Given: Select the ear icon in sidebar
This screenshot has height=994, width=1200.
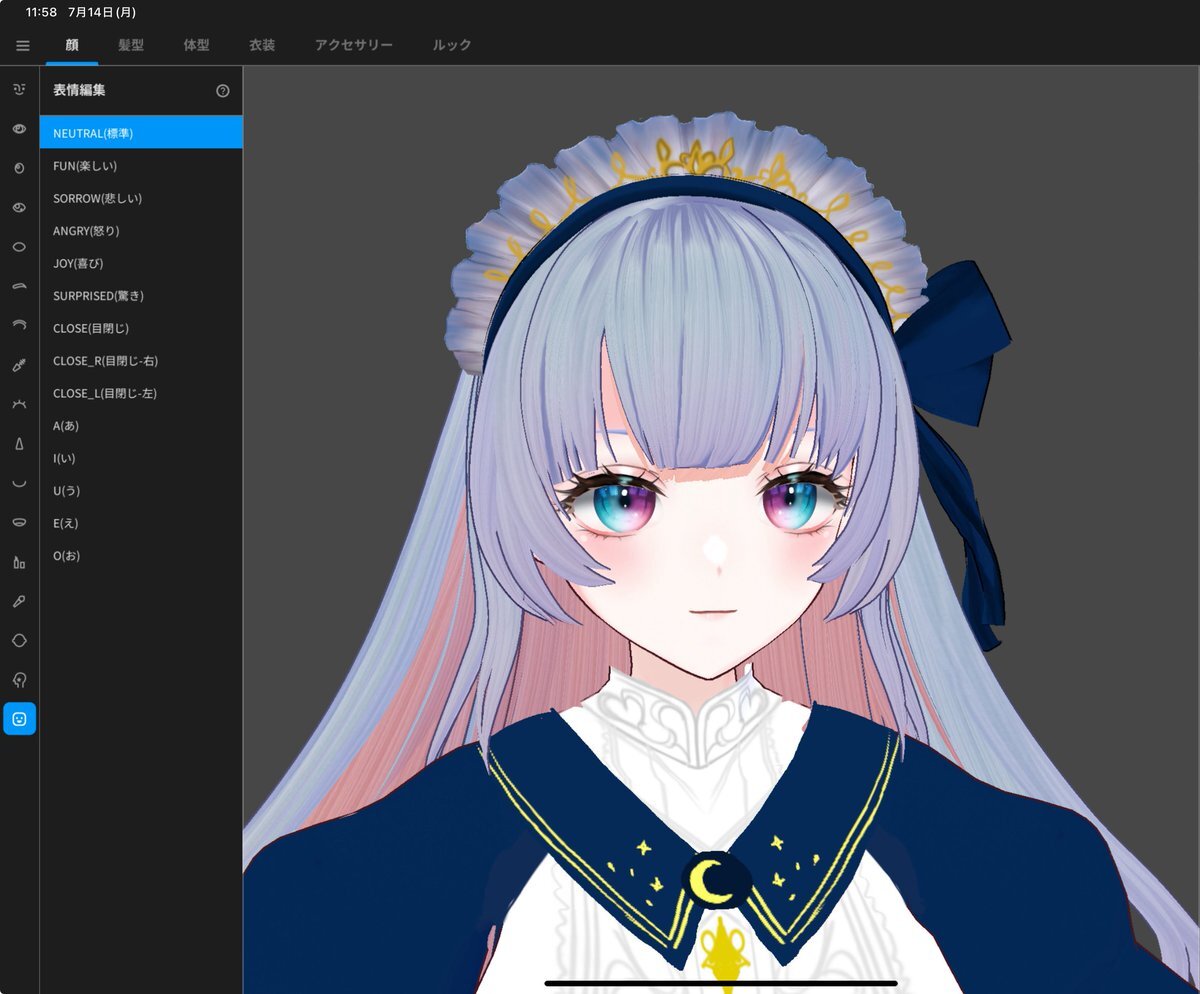Looking at the screenshot, I should [19, 680].
